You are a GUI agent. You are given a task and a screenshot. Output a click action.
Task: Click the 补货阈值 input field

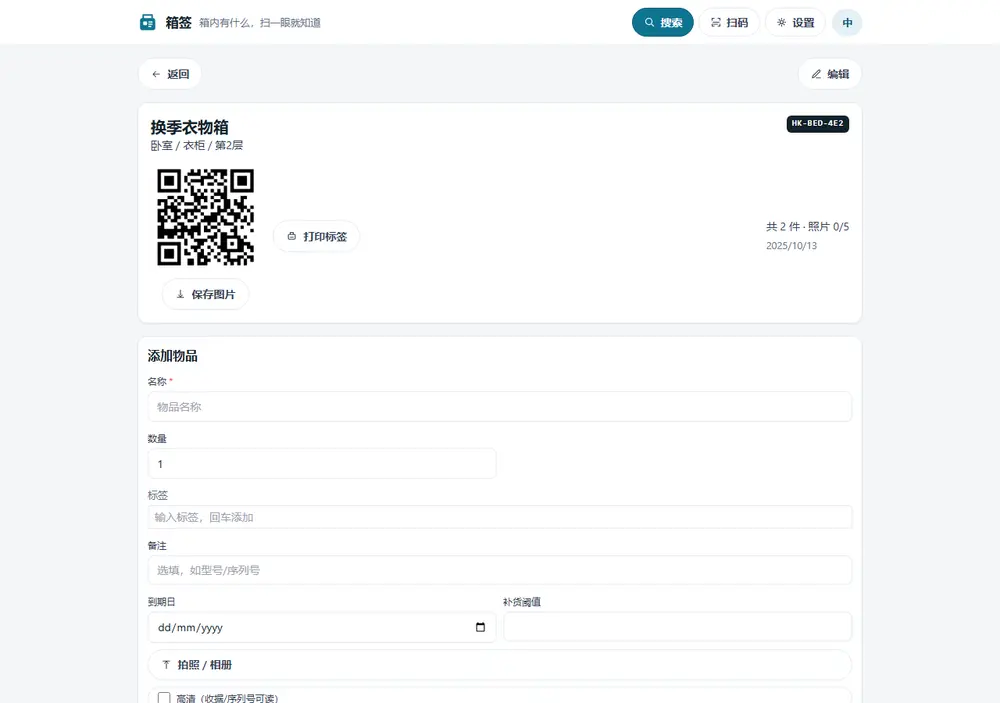(677, 627)
